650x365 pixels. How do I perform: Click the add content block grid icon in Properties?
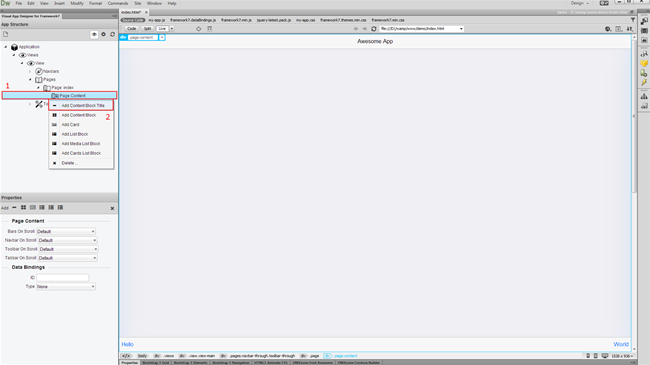pos(23,207)
